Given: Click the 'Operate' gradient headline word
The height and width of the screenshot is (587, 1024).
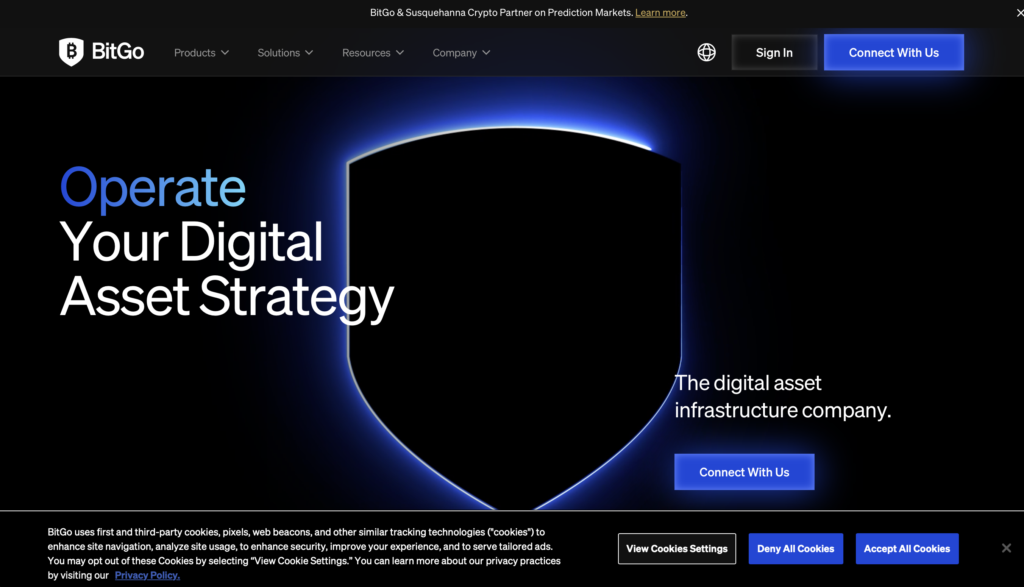Looking at the screenshot, I should [153, 189].
